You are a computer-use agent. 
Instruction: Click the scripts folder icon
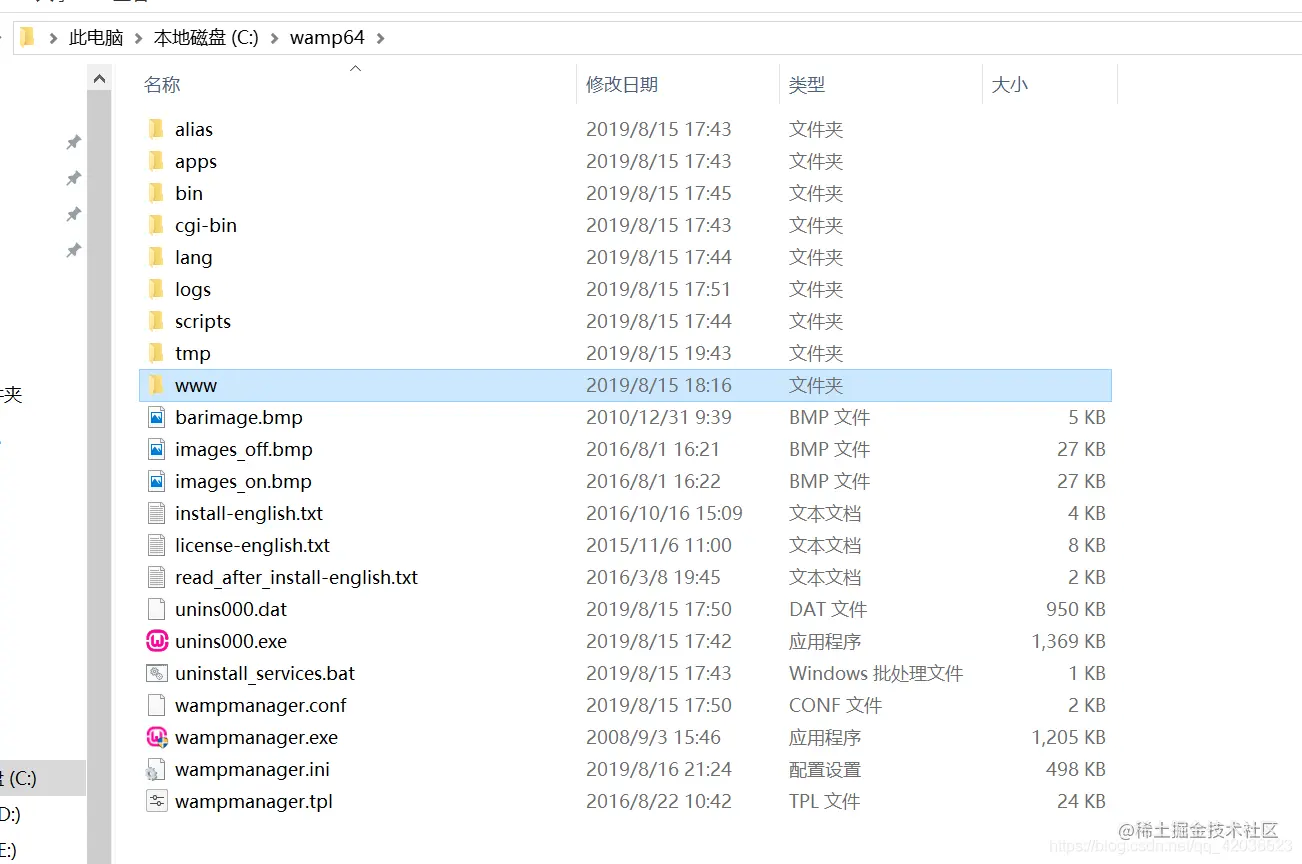(x=156, y=321)
